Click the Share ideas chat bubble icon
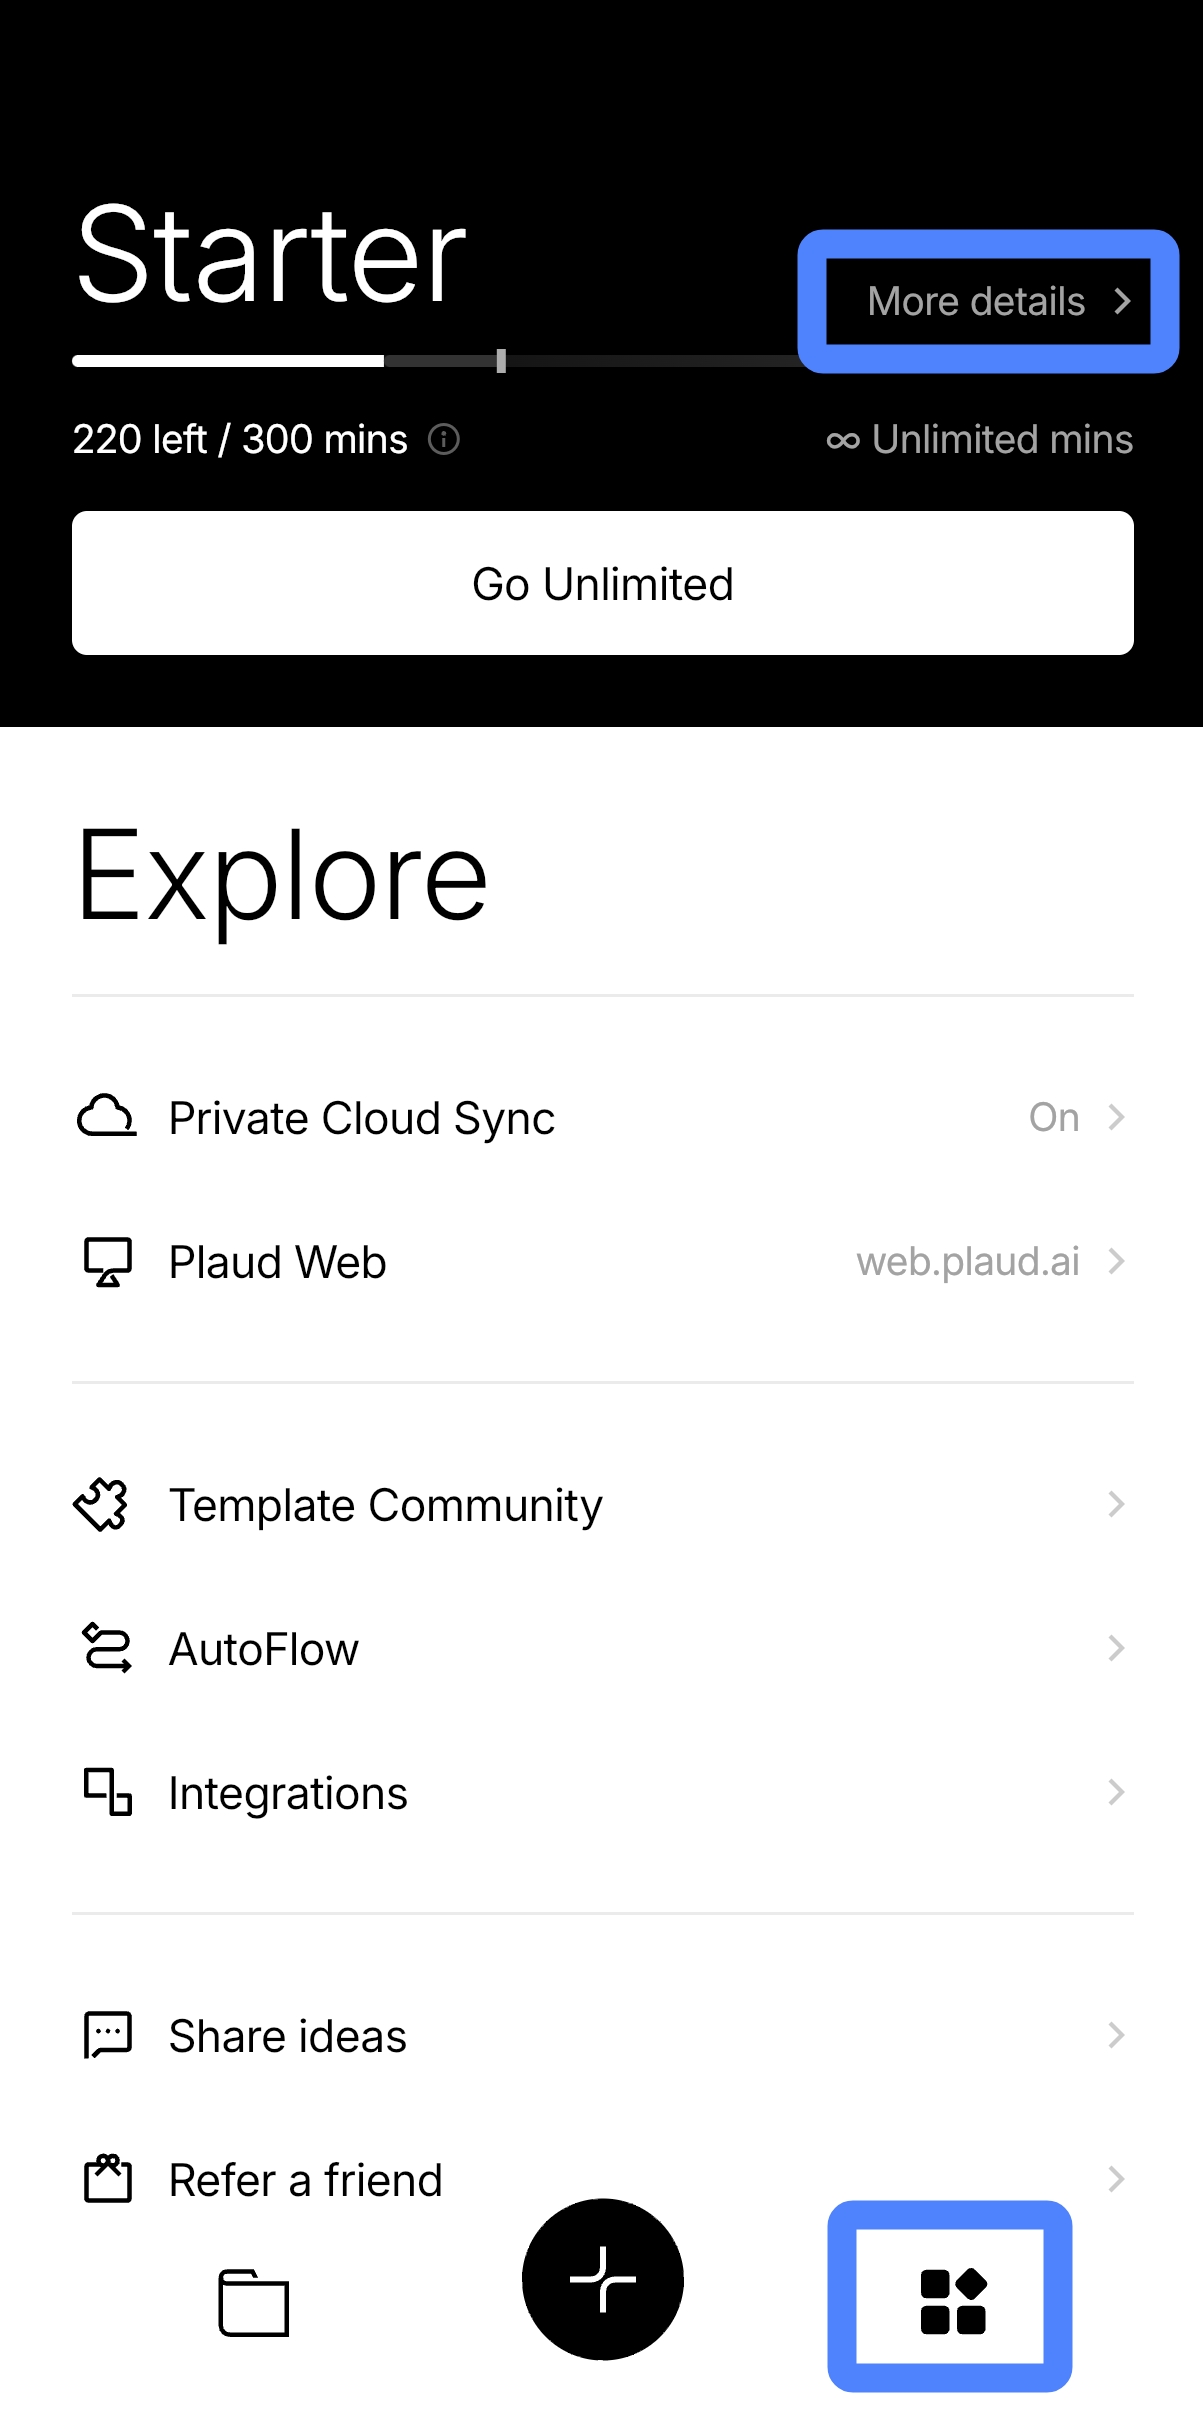The height and width of the screenshot is (2418, 1203). (x=107, y=2035)
